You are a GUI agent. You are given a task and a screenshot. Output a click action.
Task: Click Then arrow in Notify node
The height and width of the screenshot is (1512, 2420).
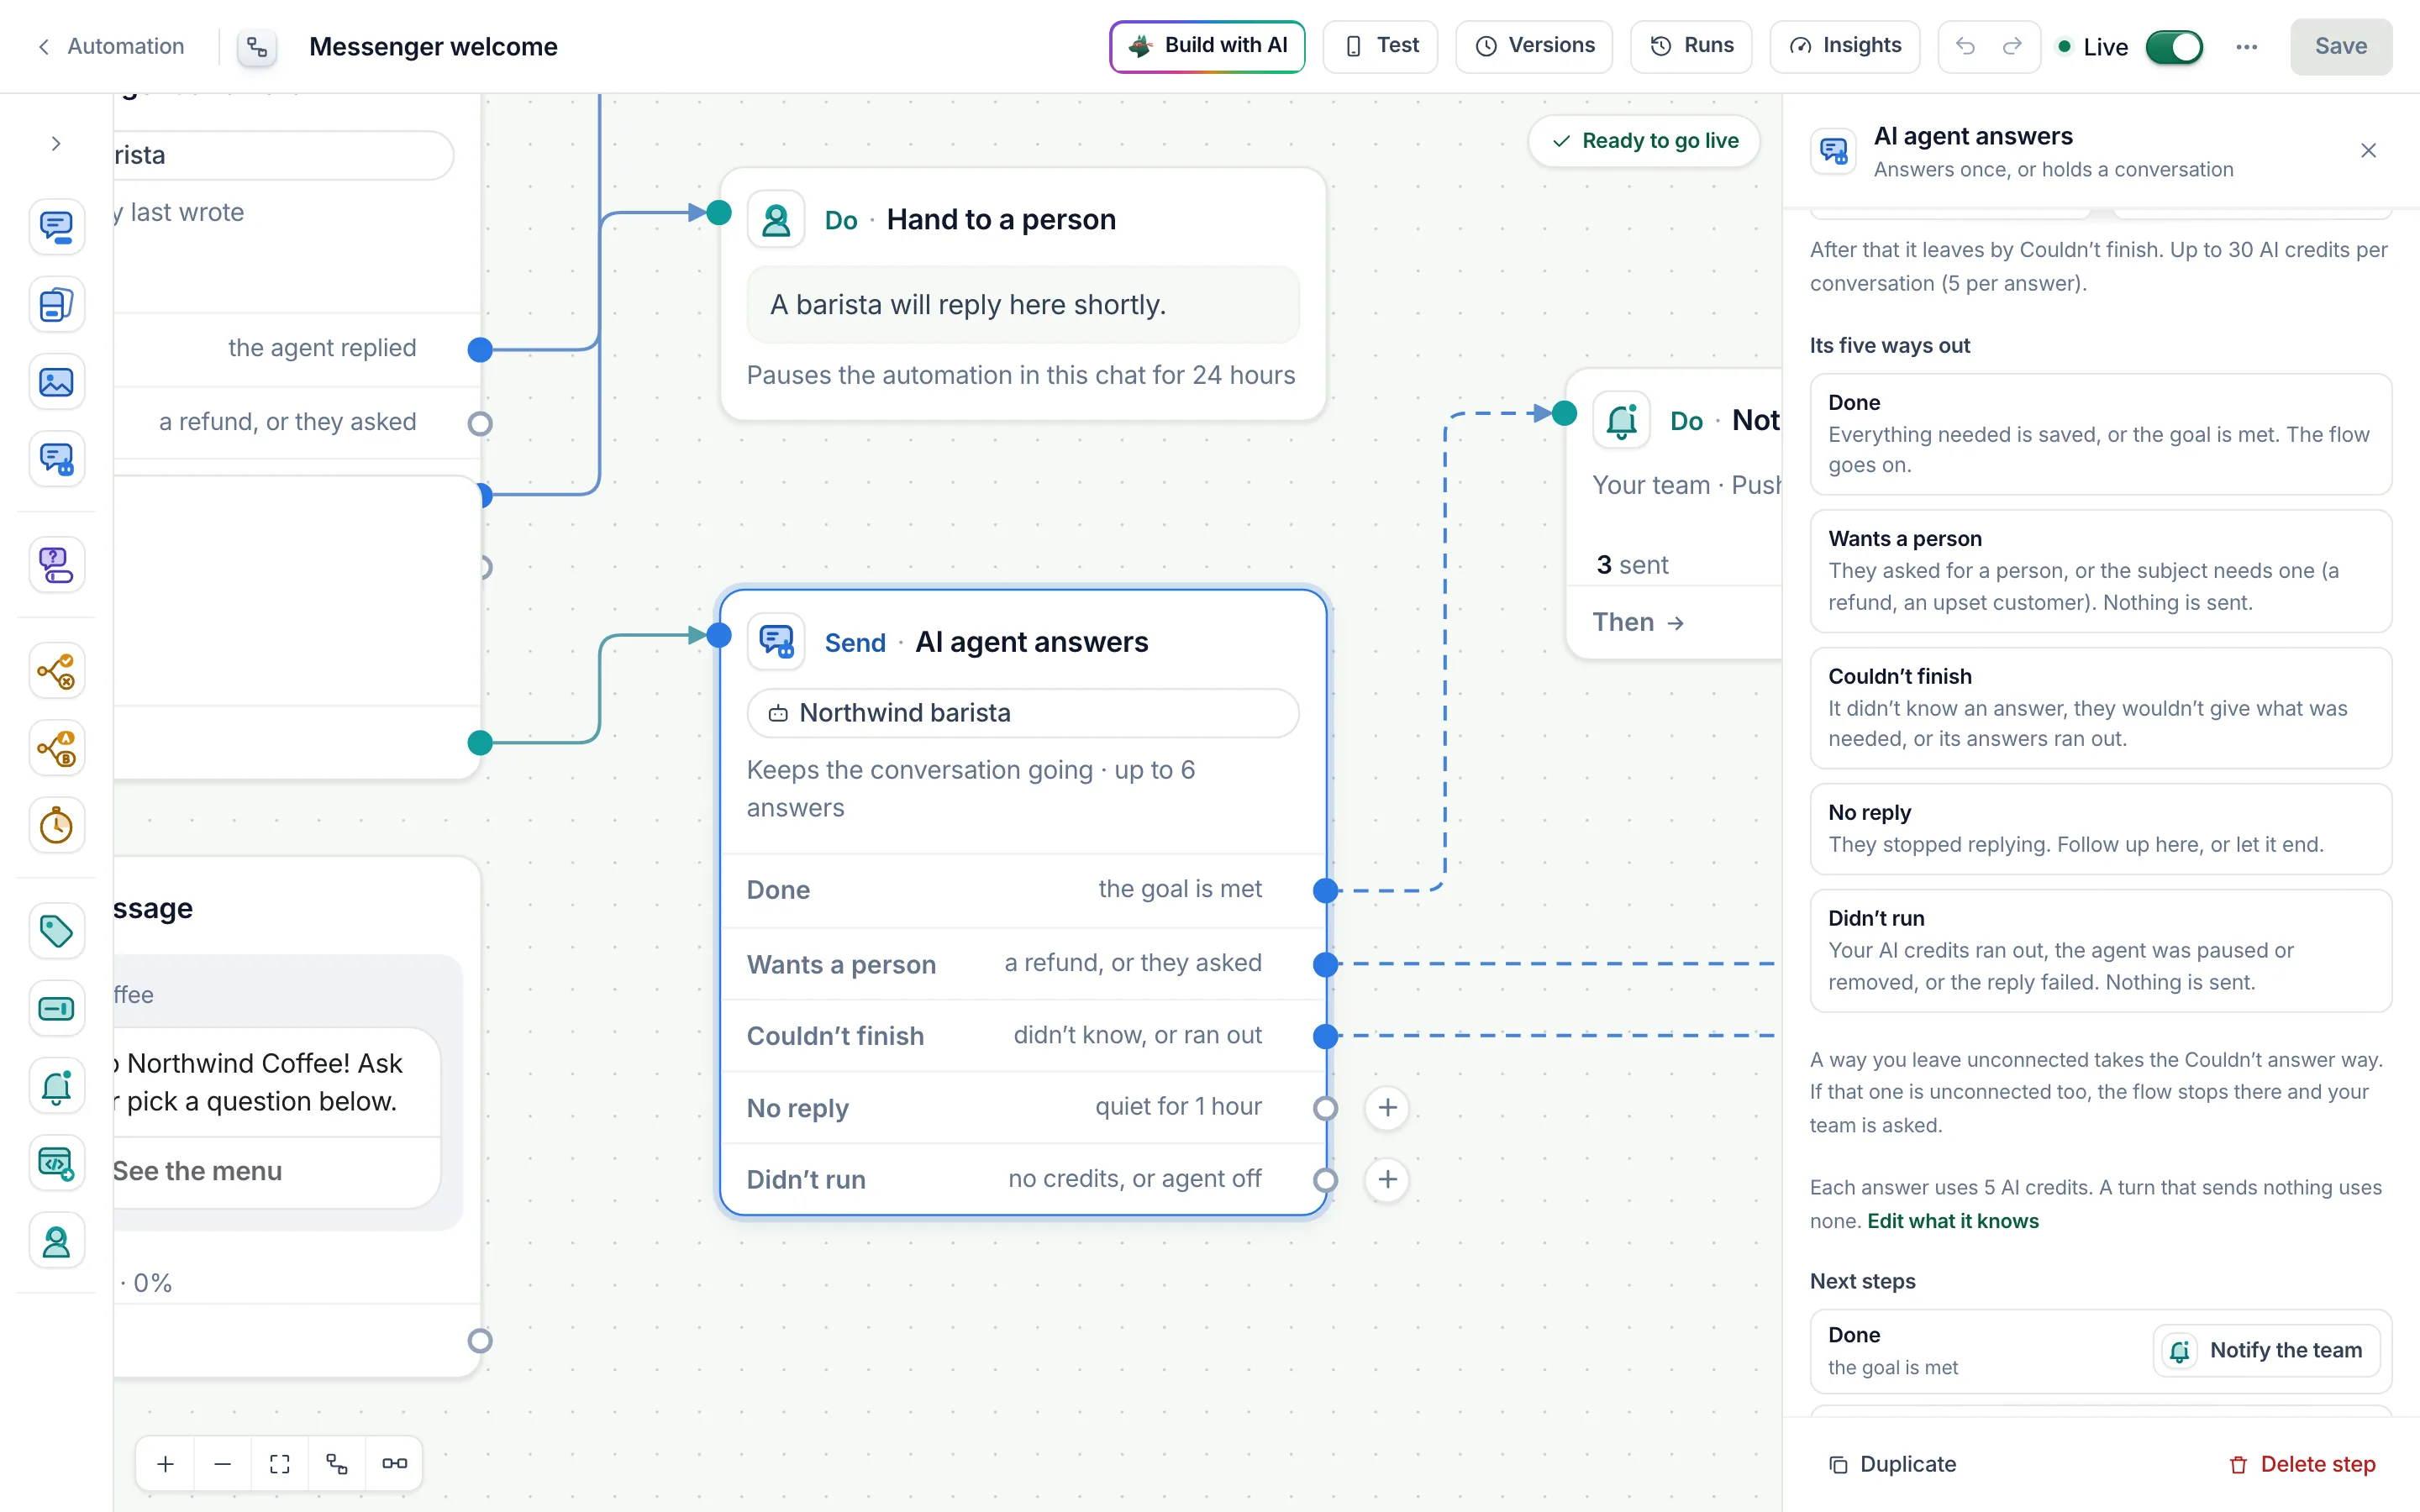(1638, 622)
